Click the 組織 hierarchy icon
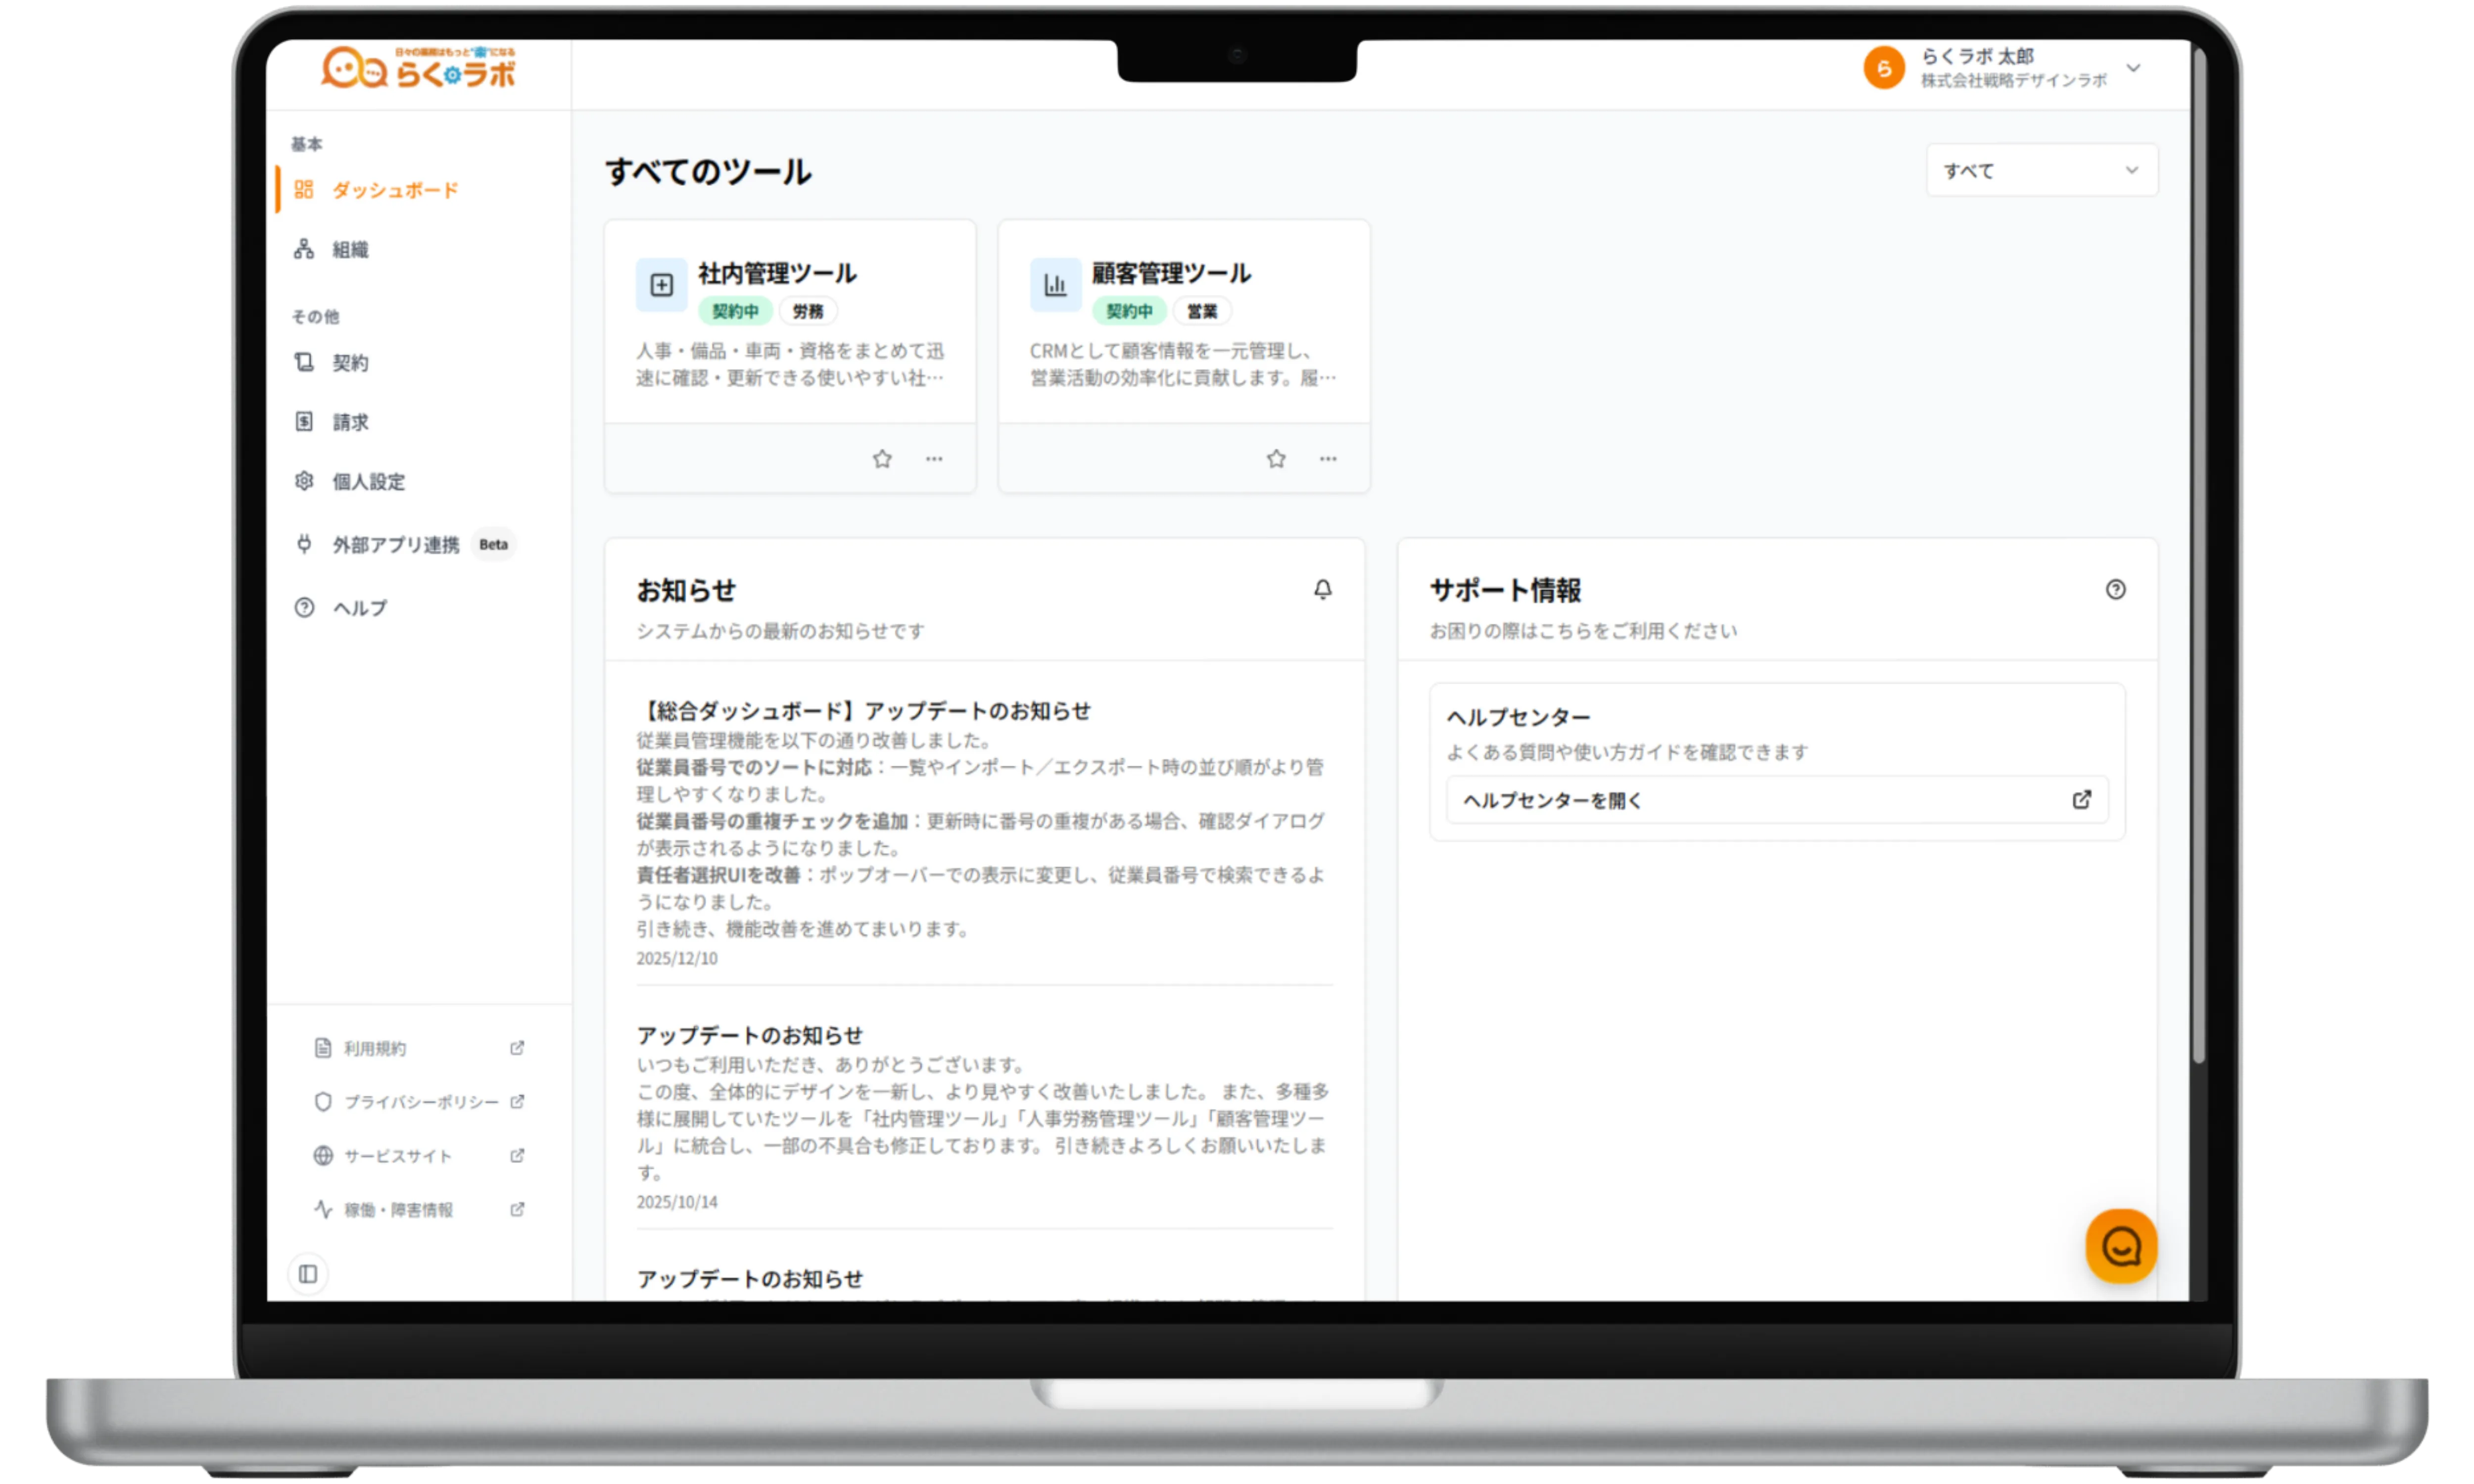The height and width of the screenshot is (1484, 2474). point(304,249)
